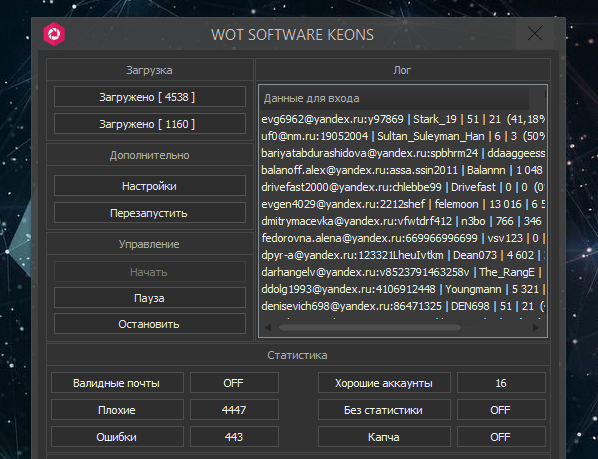
Task: Select the bariyatabdurashidova@yandex.ru log row
Action: 403,153
